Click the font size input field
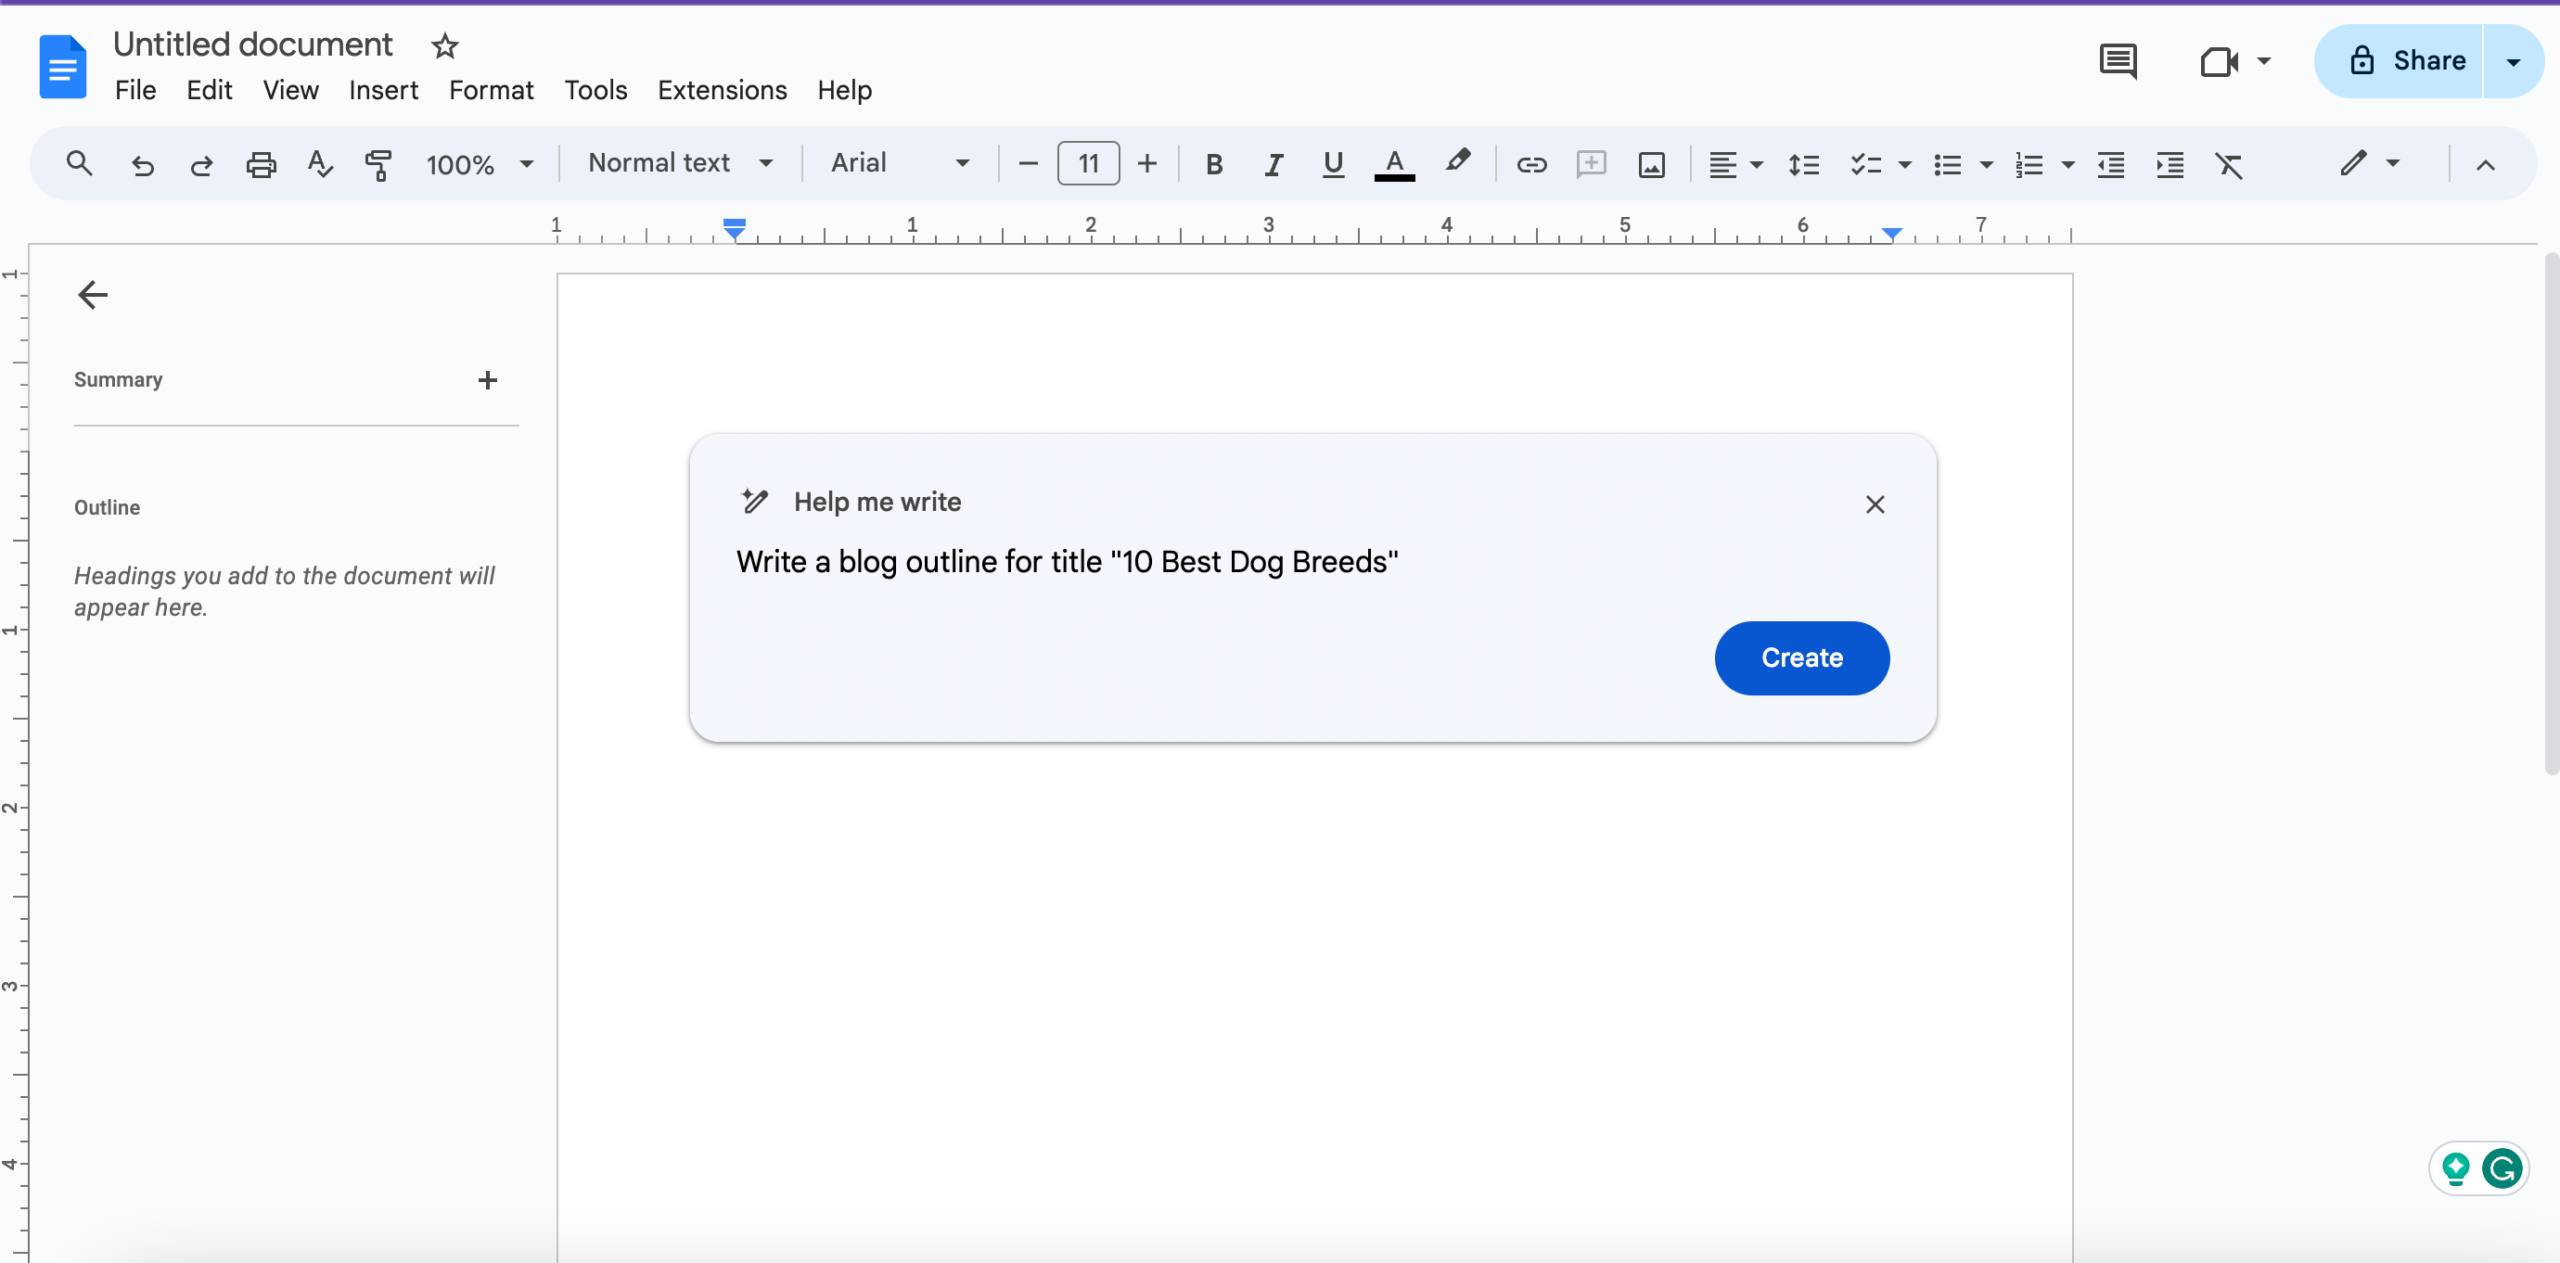 pyautogui.click(x=1088, y=163)
